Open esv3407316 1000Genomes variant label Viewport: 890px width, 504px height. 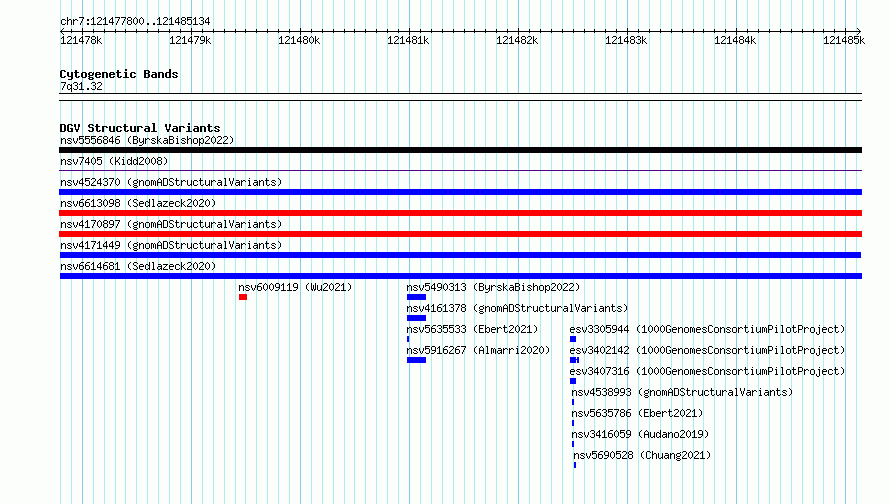[707, 371]
